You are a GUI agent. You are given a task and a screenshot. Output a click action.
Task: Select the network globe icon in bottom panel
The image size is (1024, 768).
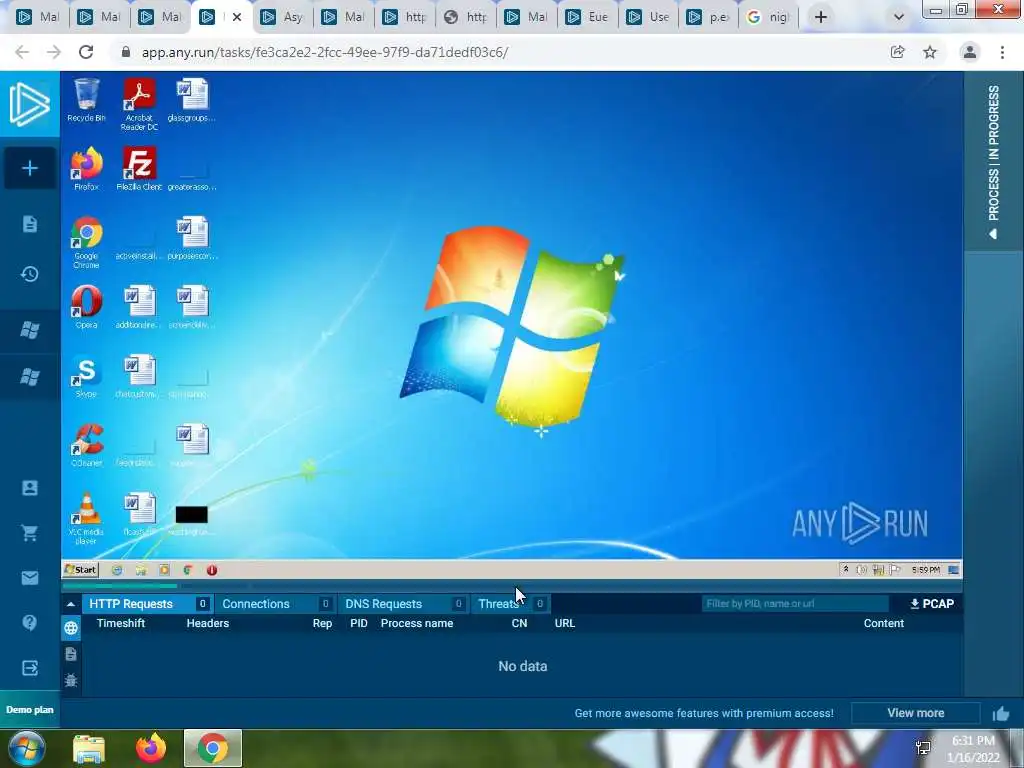point(71,628)
